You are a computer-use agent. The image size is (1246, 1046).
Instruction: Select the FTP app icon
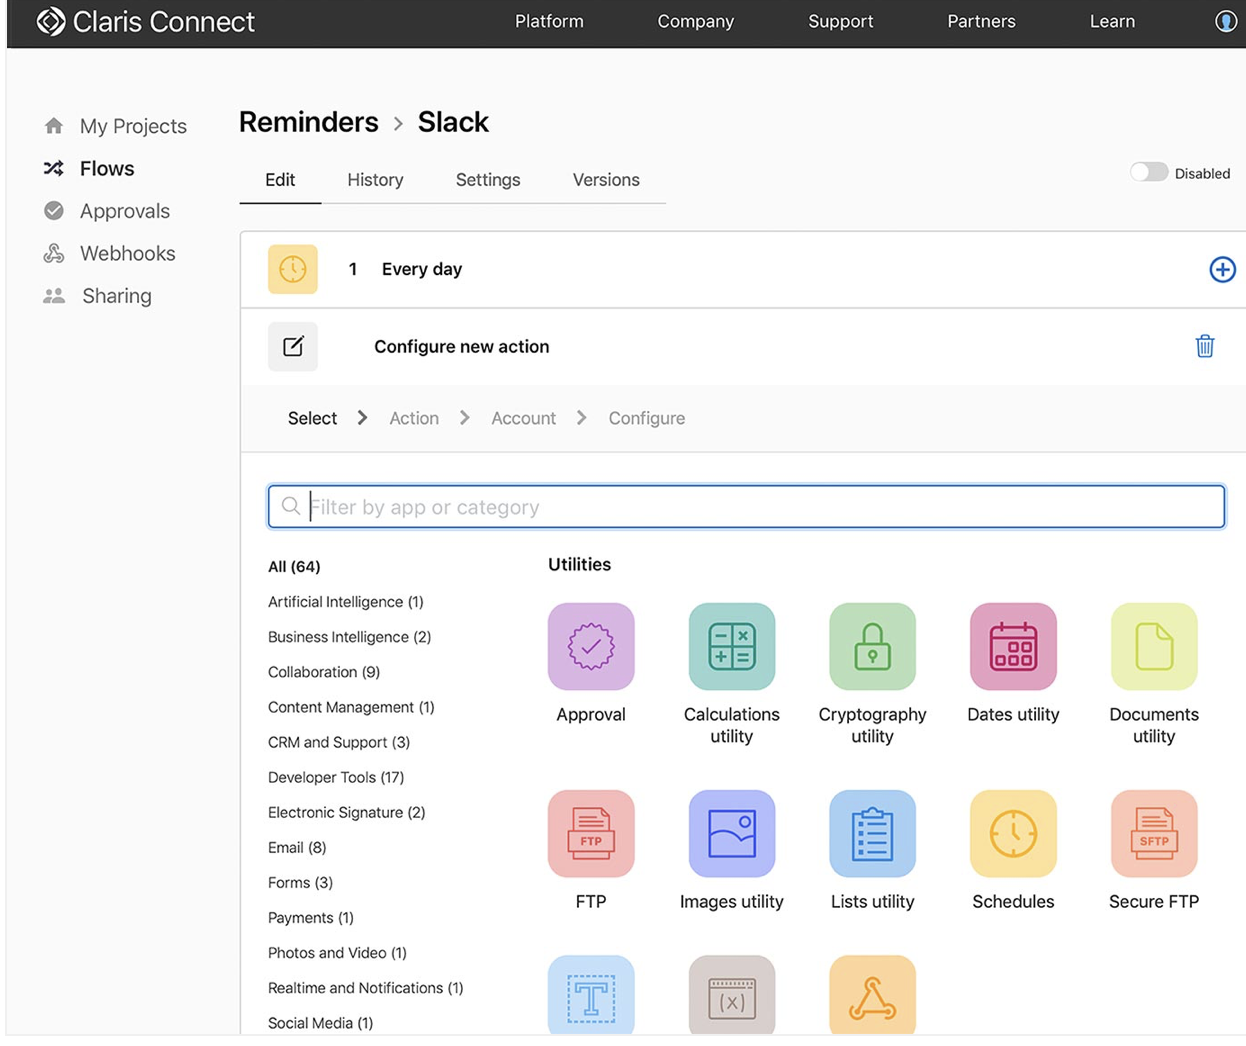click(x=590, y=834)
